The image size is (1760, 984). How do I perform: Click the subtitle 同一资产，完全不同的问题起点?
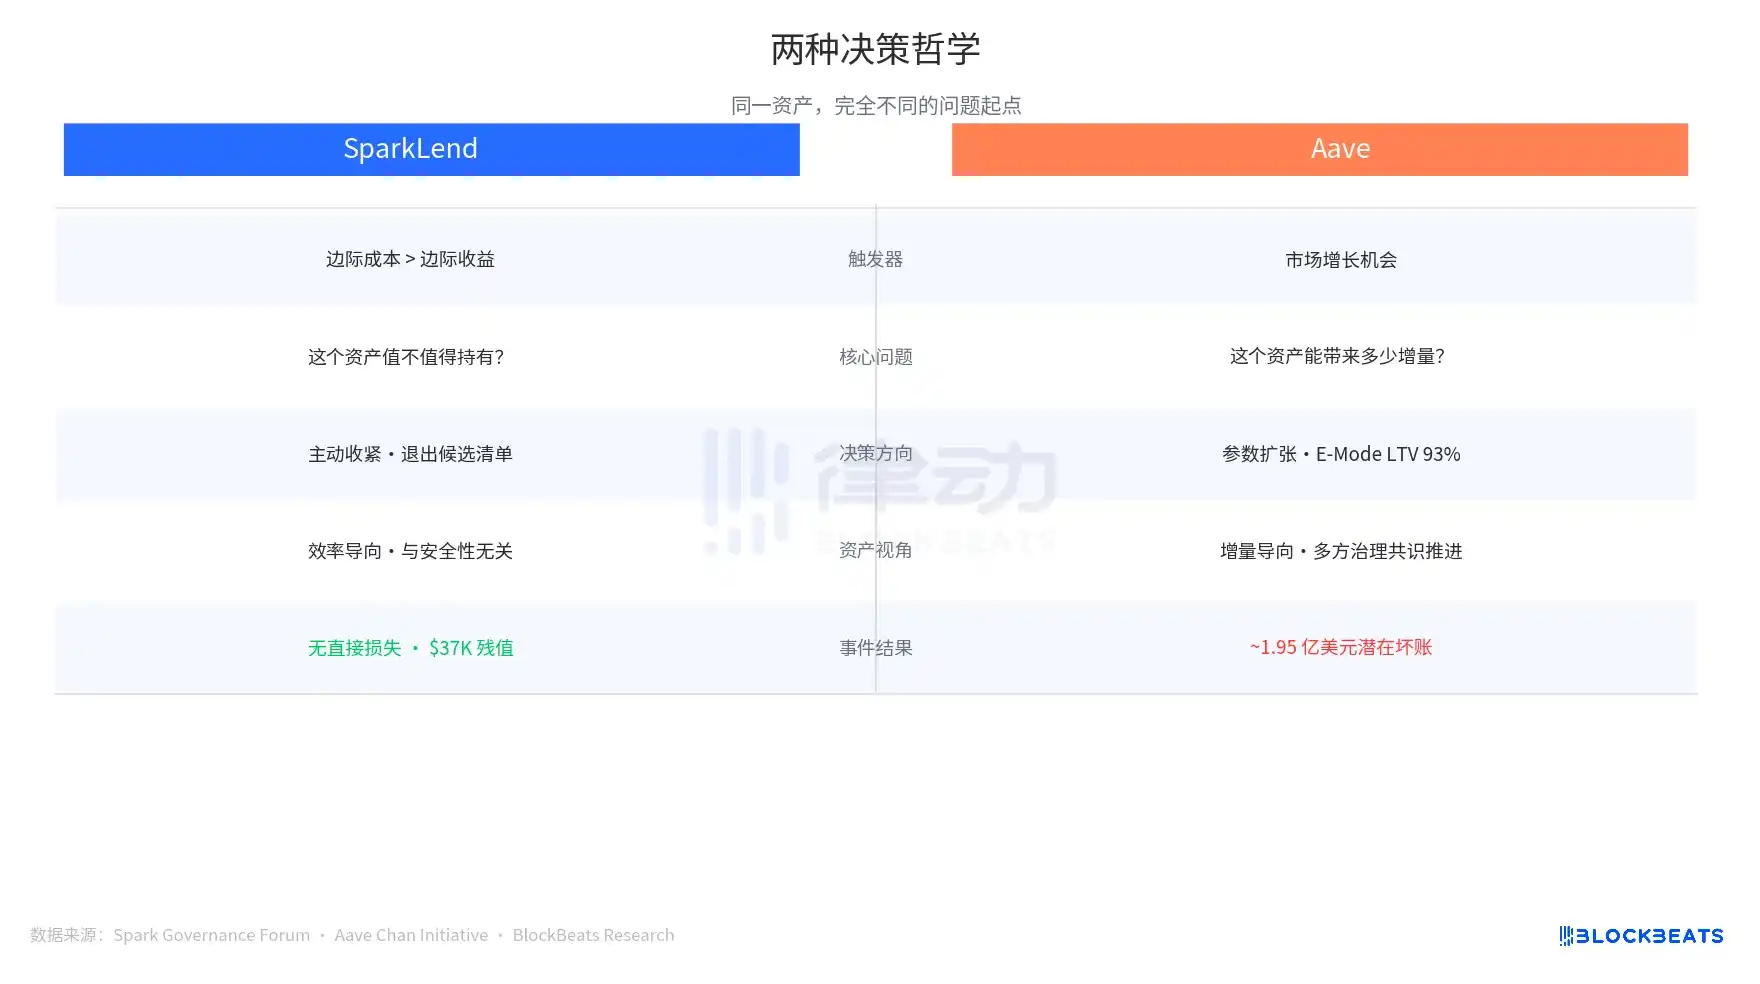coord(875,105)
